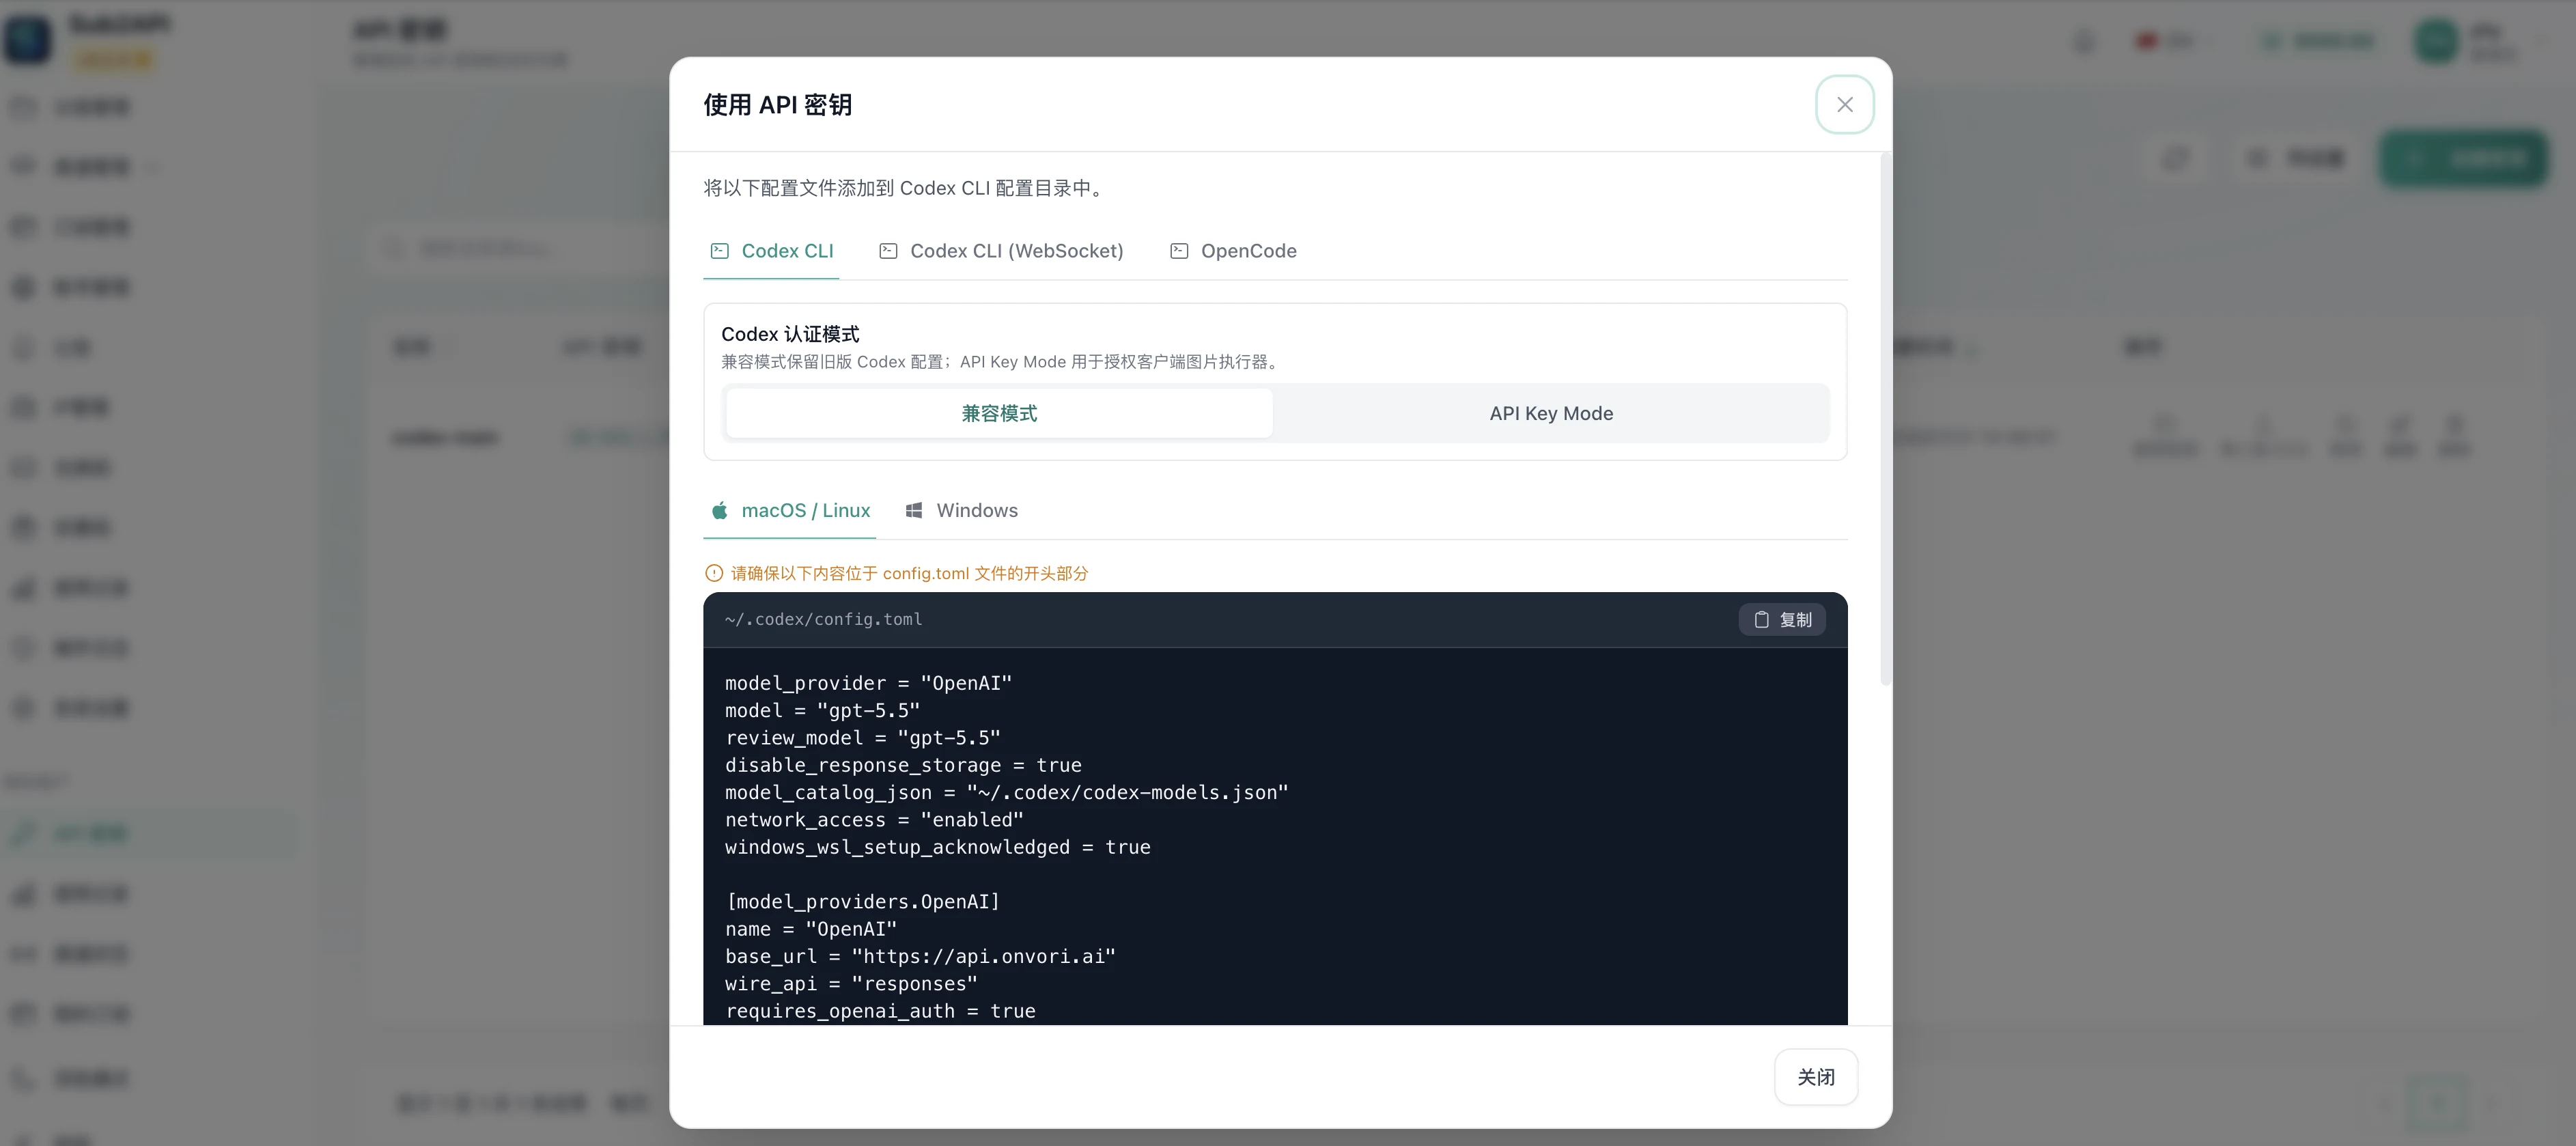Select the macOS / Linux tab
The height and width of the screenshot is (1146, 2576).
(790, 511)
